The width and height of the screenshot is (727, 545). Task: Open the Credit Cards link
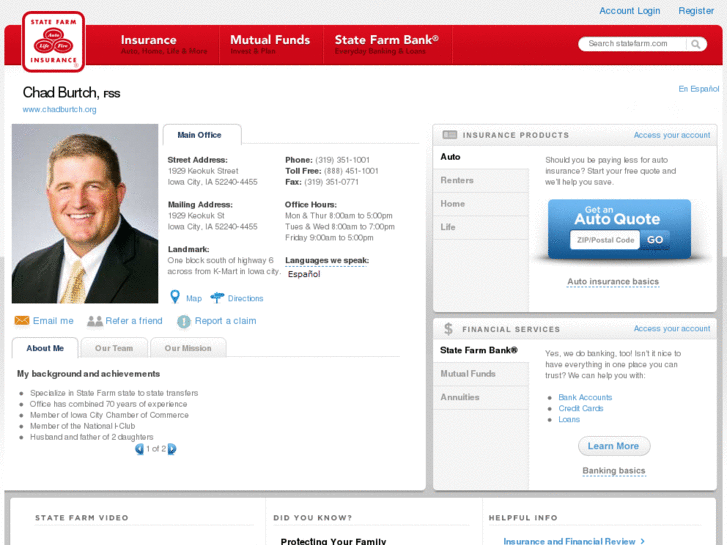tap(581, 409)
